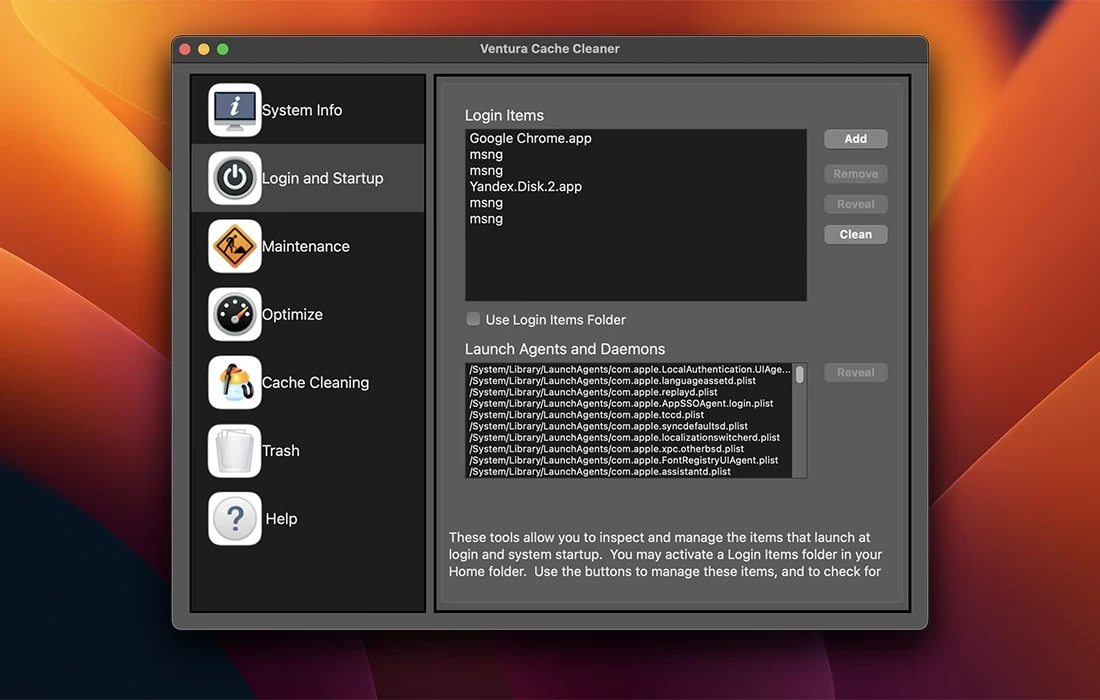This screenshot has width=1100, height=700.
Task: Select Yandex.Disk.2.app in the list
Action: (525, 187)
